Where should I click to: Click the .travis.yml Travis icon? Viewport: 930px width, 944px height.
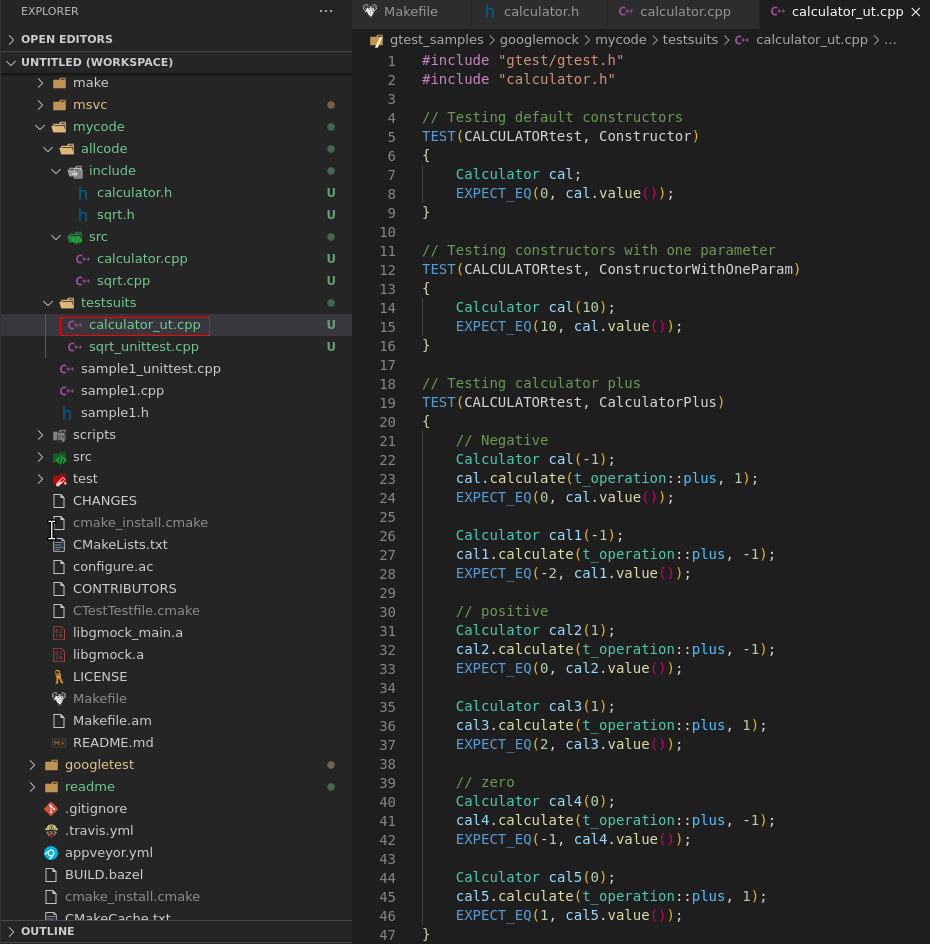pos(51,831)
